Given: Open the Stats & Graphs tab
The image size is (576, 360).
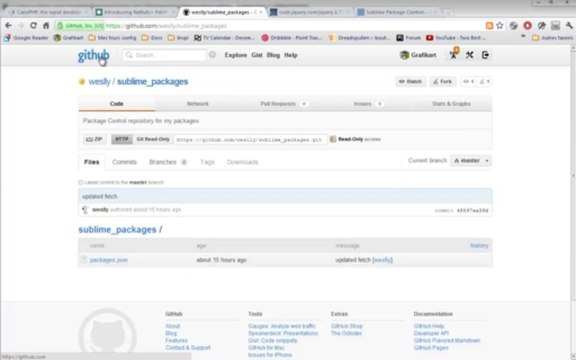Looking at the screenshot, I should click(451, 104).
